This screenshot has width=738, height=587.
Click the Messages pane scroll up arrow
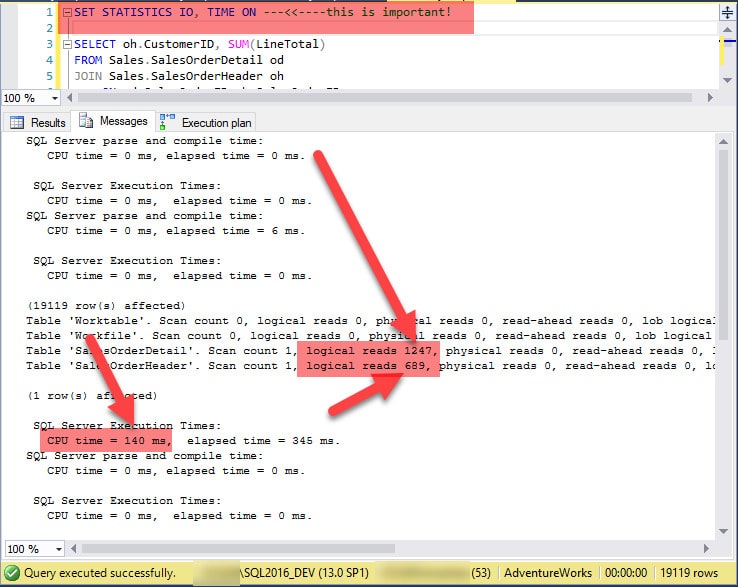(723, 141)
